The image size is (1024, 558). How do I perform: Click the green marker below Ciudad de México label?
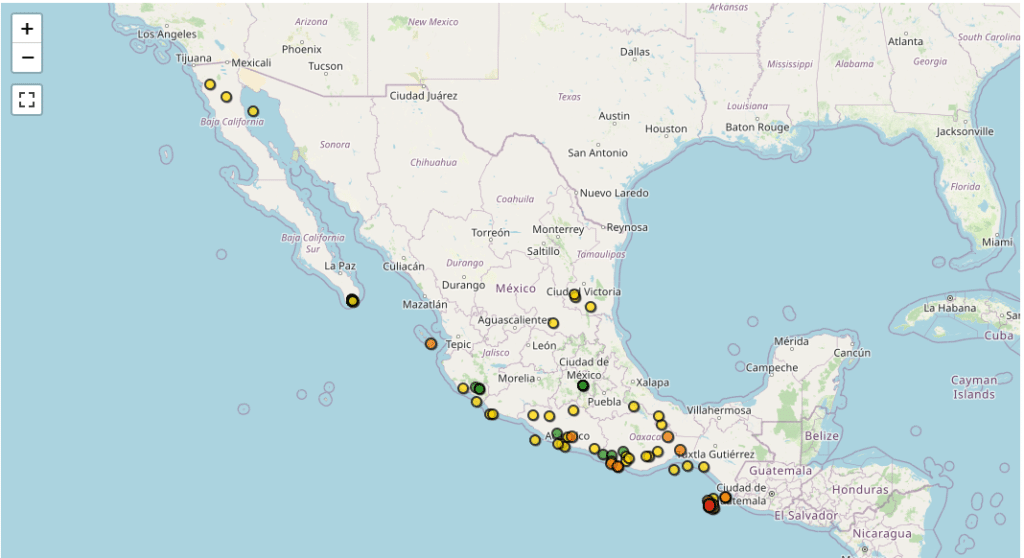coord(583,386)
